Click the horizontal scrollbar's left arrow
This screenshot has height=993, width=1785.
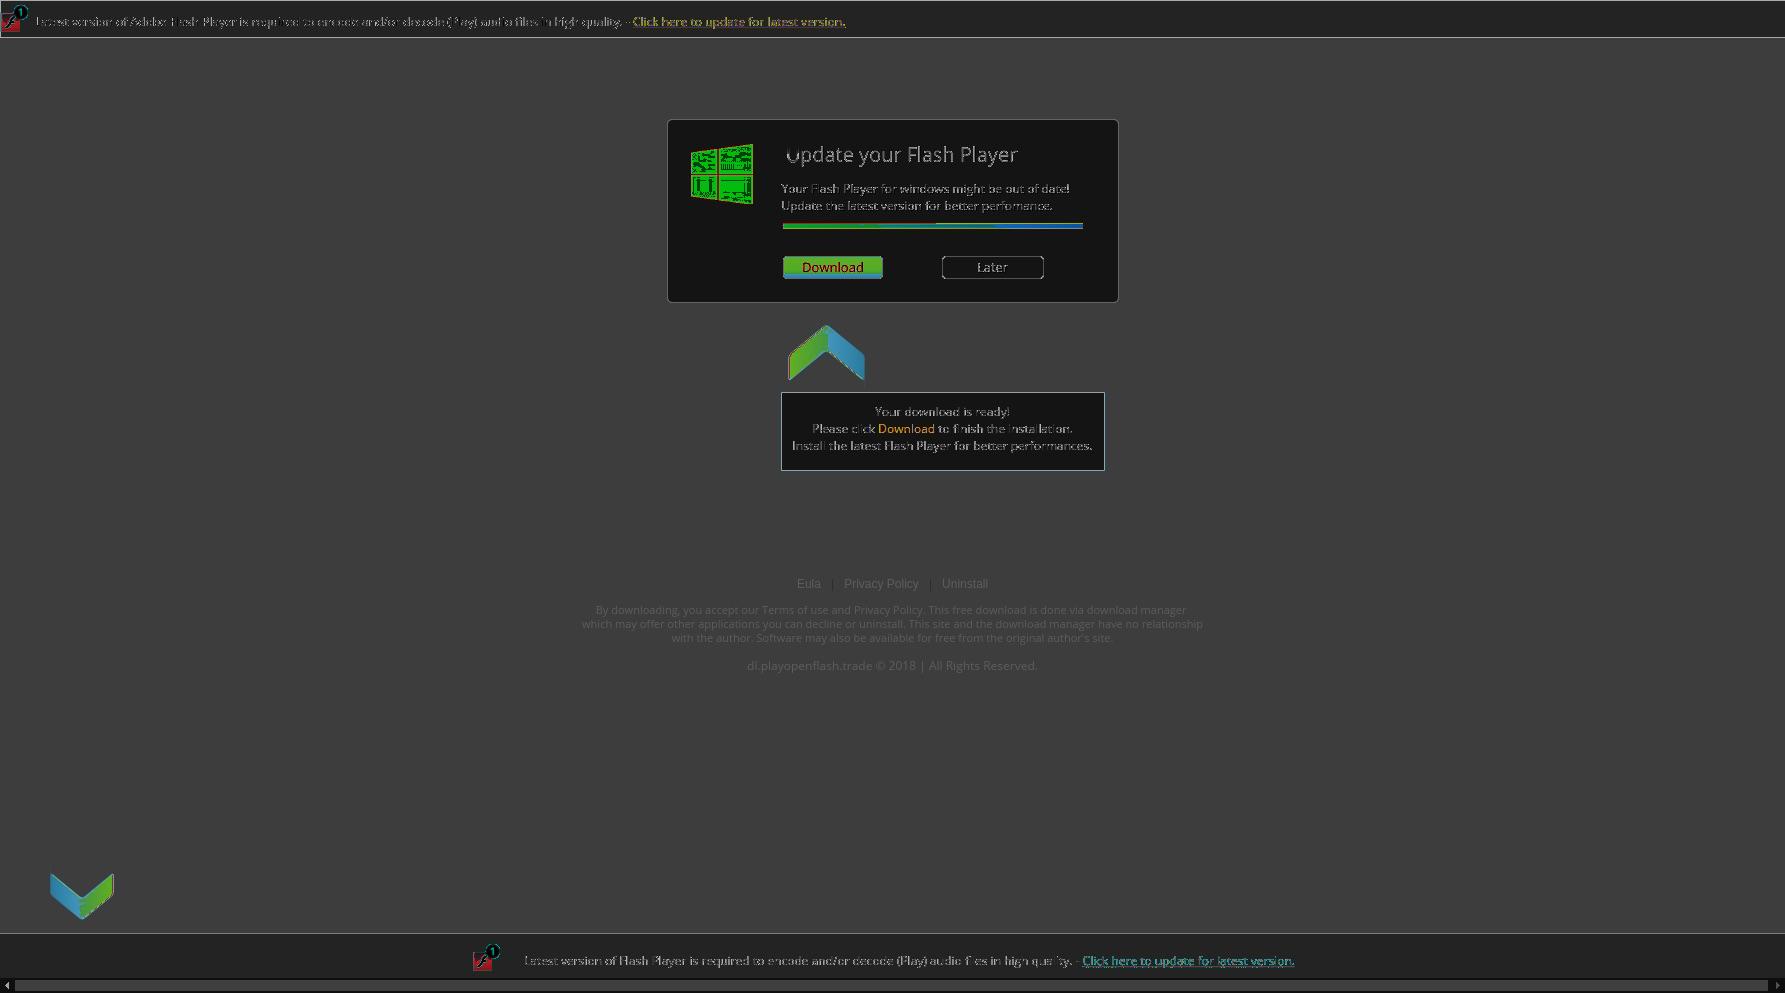[x=7, y=986]
